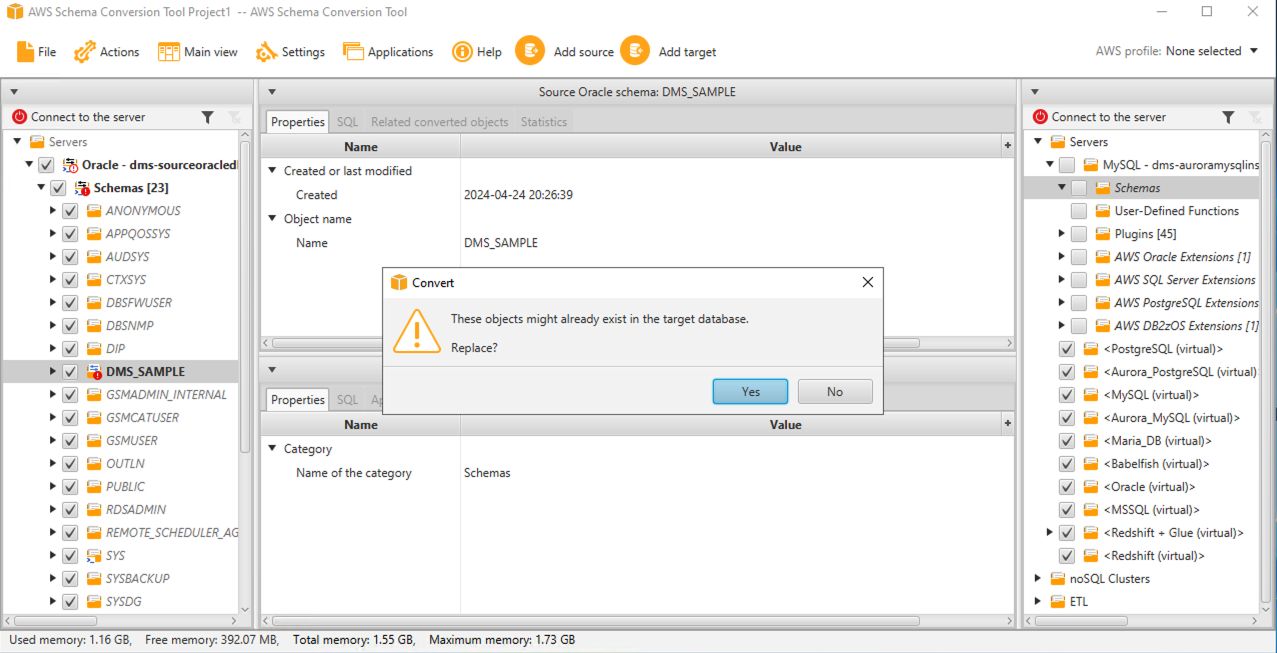Screen dimensions: 1277x653
Task: Uncheck the DMS_SAMPLE schema checkbox
Action: click(70, 371)
